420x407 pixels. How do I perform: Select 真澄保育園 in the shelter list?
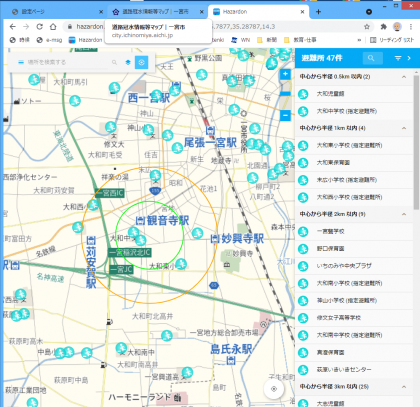[x=354, y=352]
